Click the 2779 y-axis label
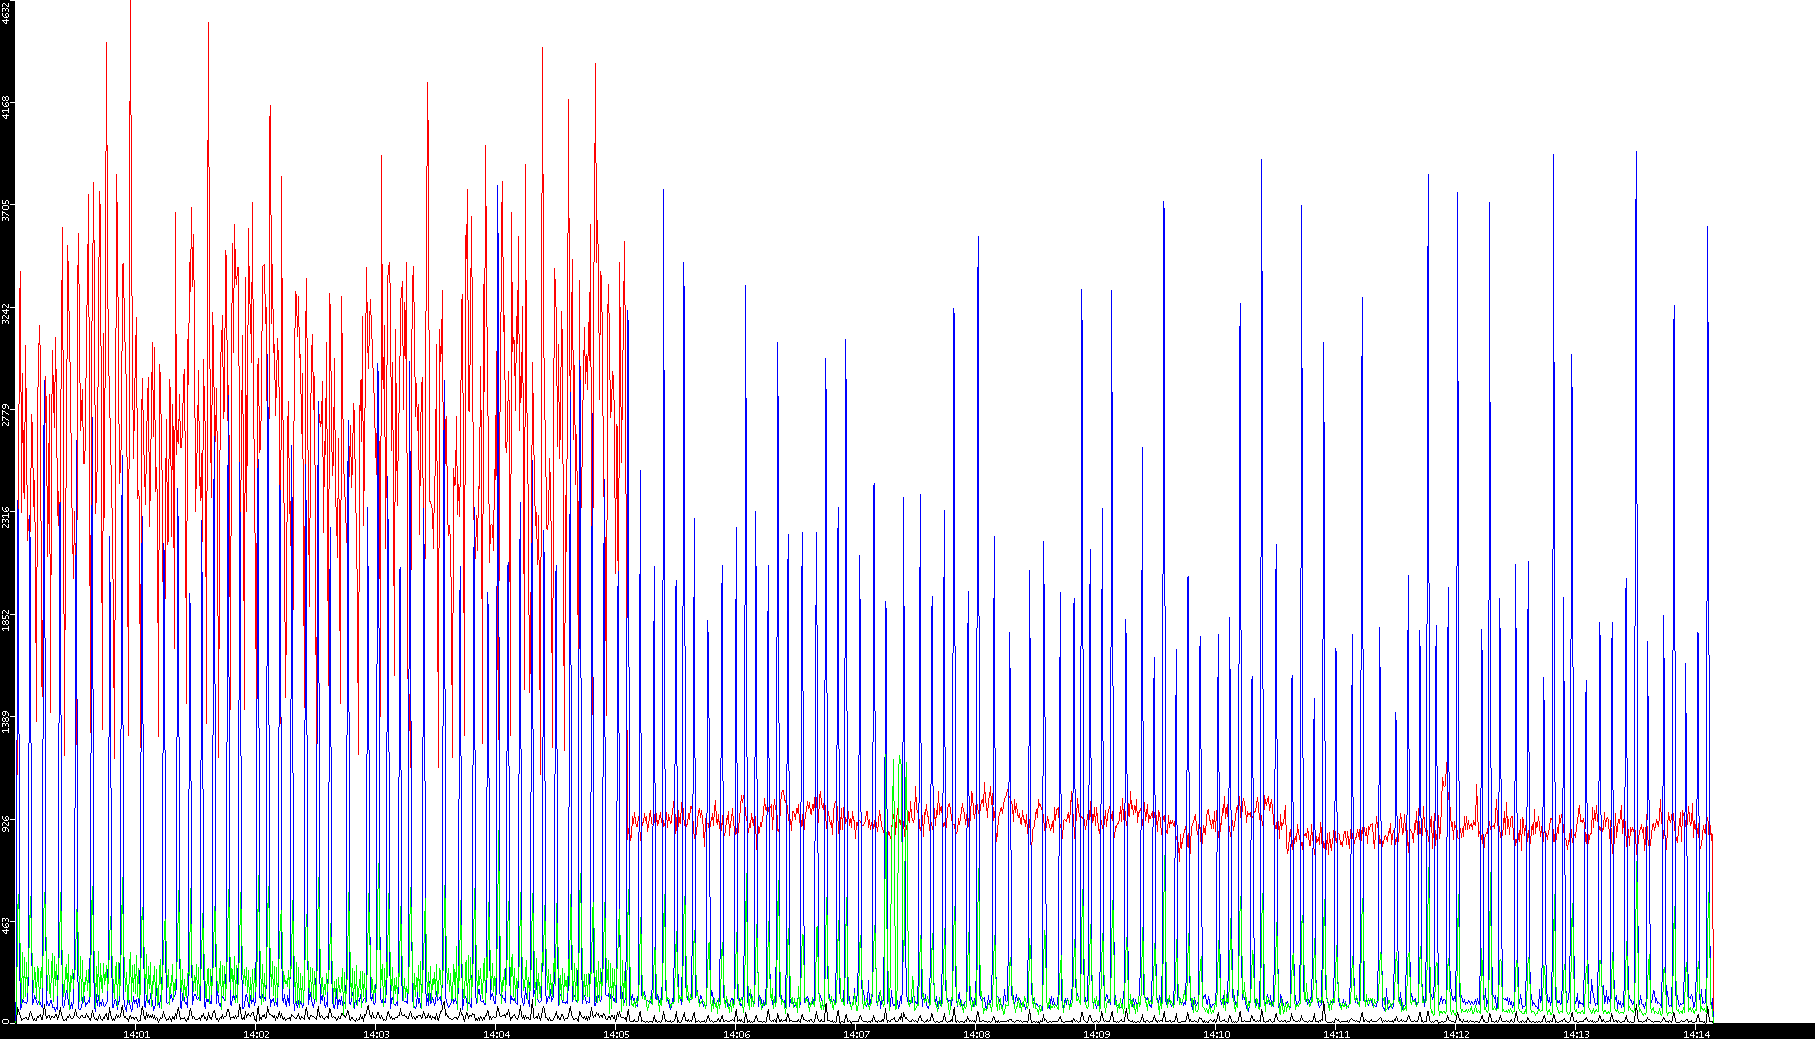1815x1039 pixels. click(x=6, y=415)
